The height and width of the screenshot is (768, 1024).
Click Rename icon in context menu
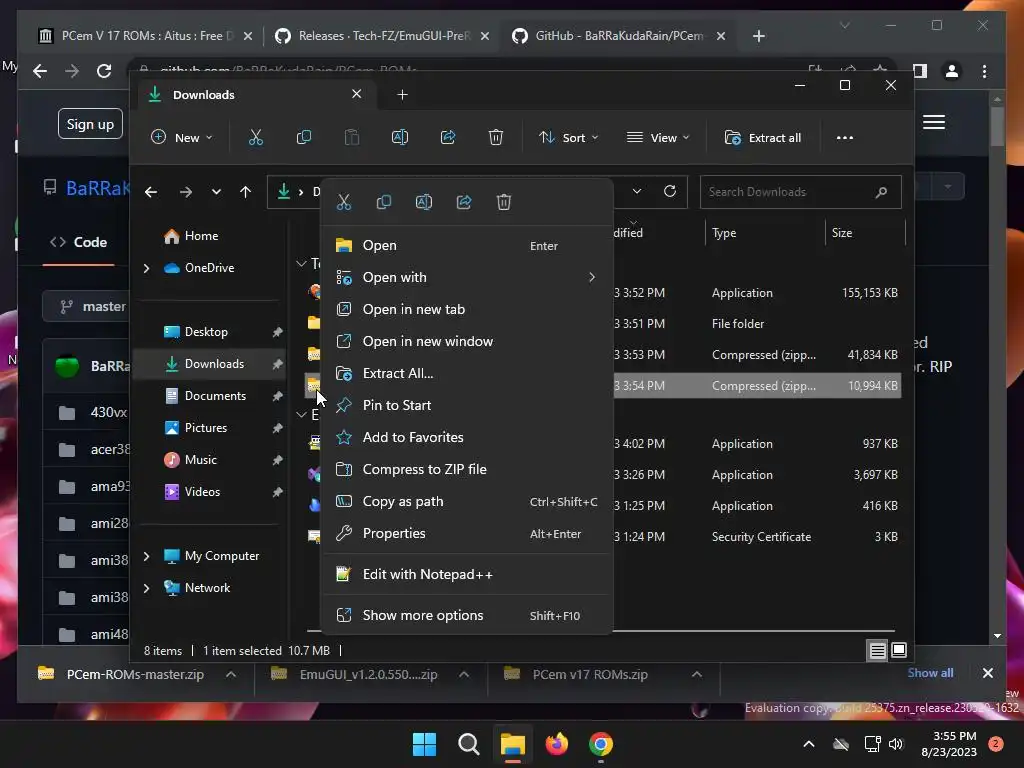pyautogui.click(x=424, y=202)
